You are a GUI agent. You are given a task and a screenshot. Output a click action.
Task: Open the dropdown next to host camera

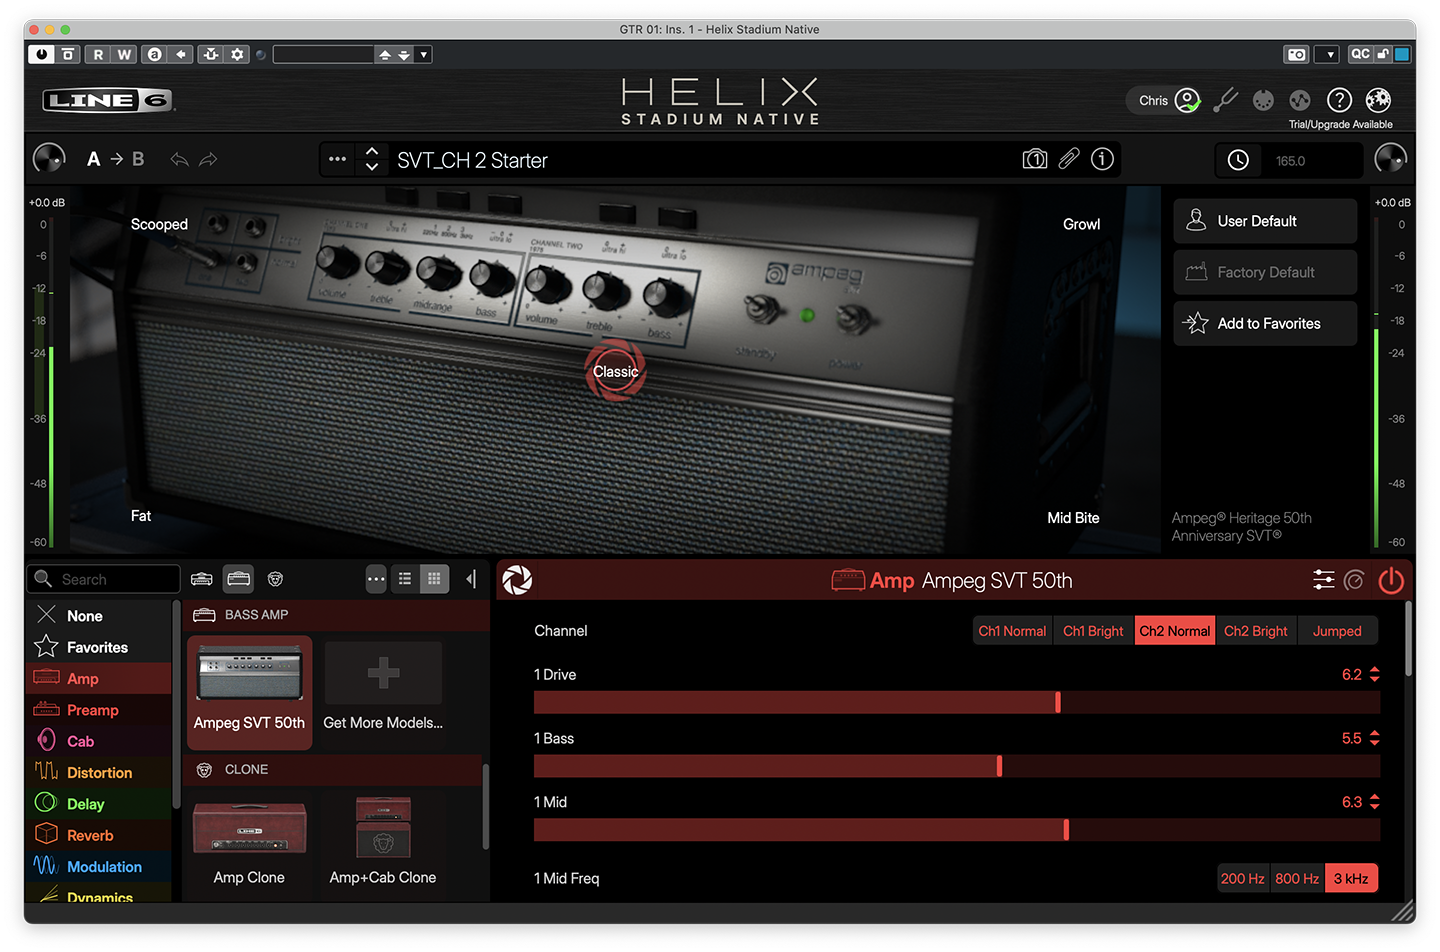click(x=1327, y=54)
